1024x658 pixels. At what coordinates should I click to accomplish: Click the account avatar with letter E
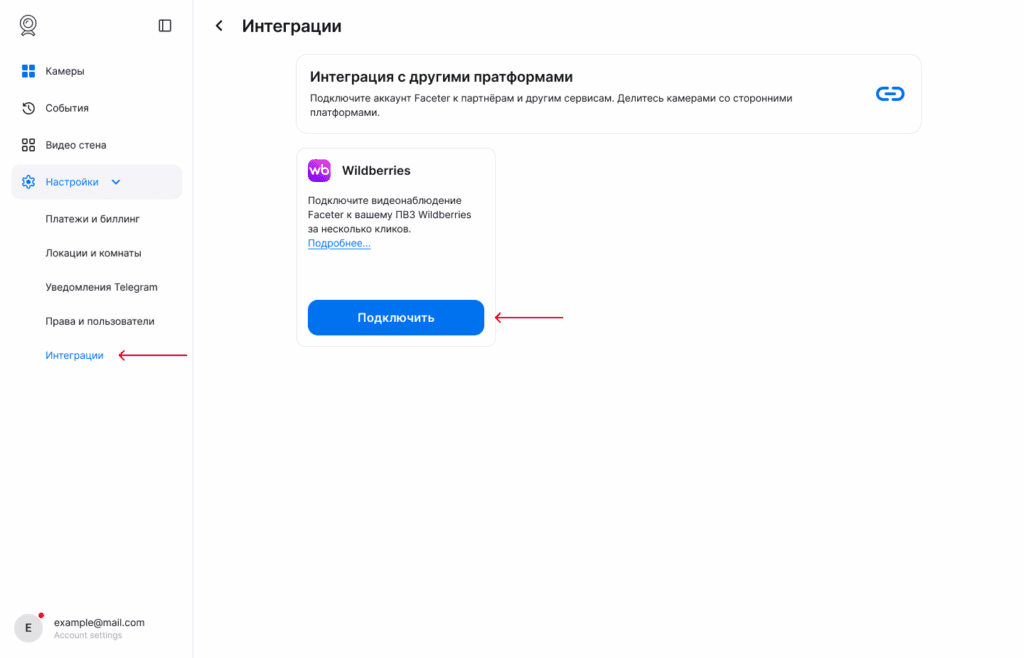28,627
